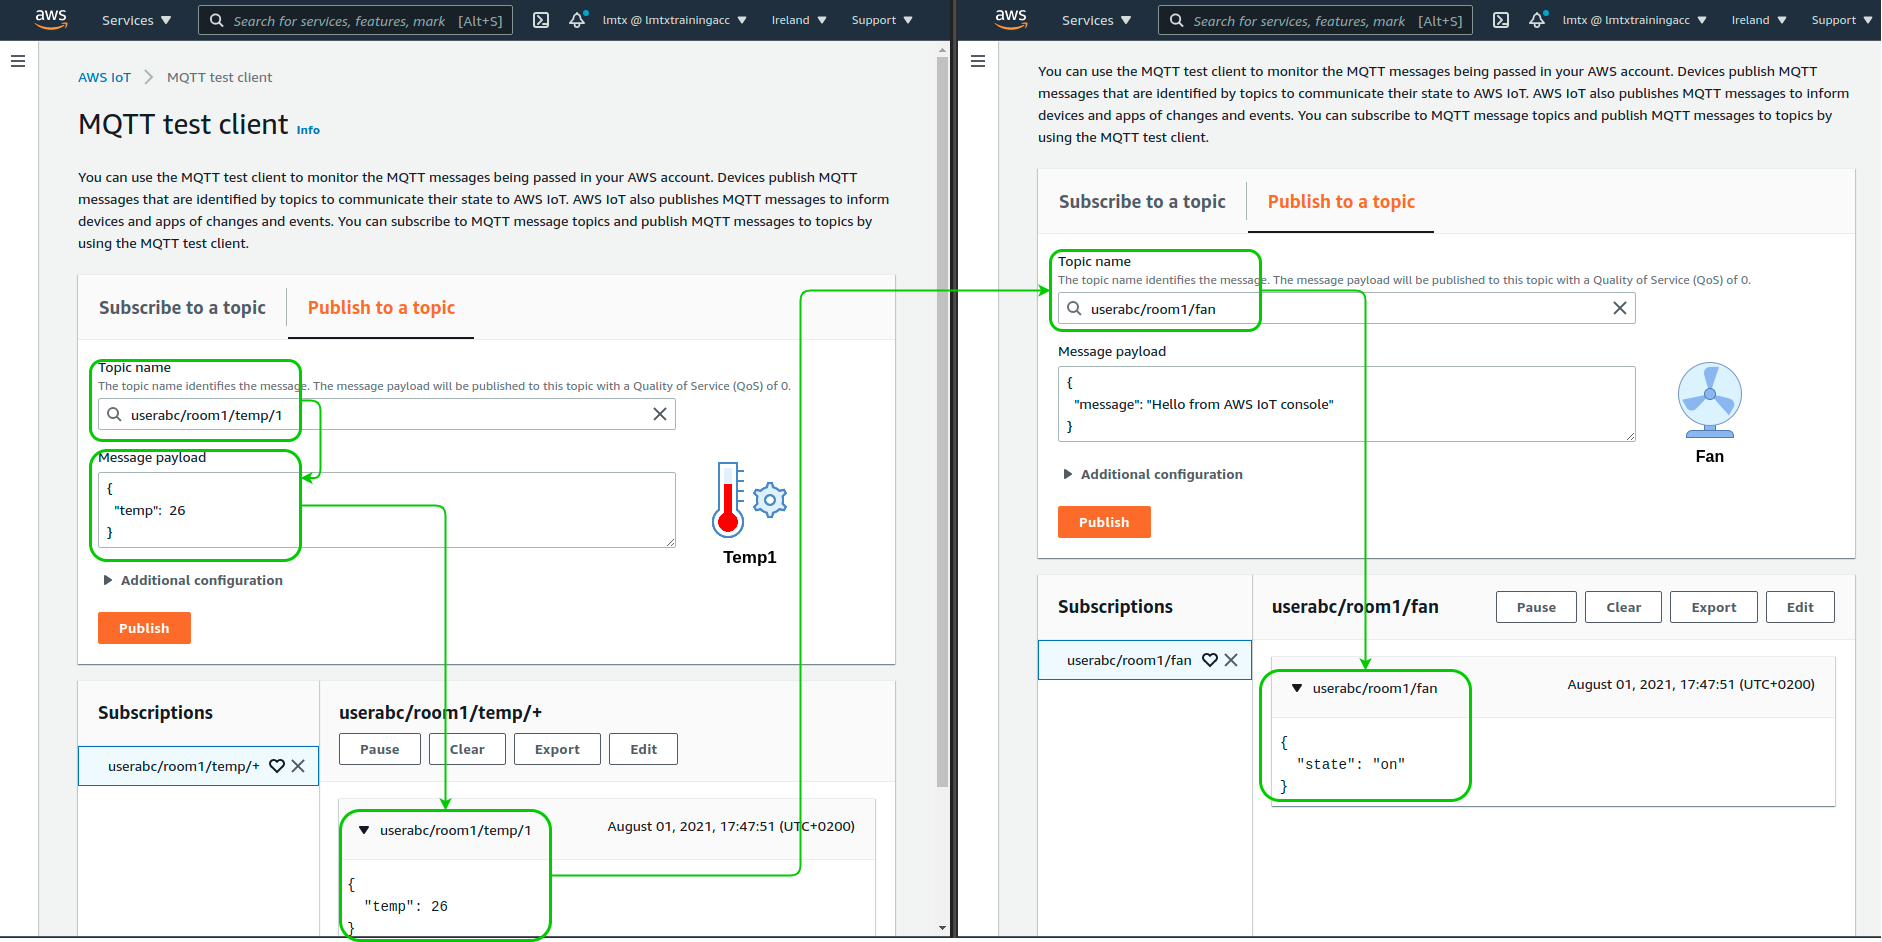Clear the userabc/room1/fan topic name field
Viewport: 1882px width, 942px height.
click(1620, 308)
